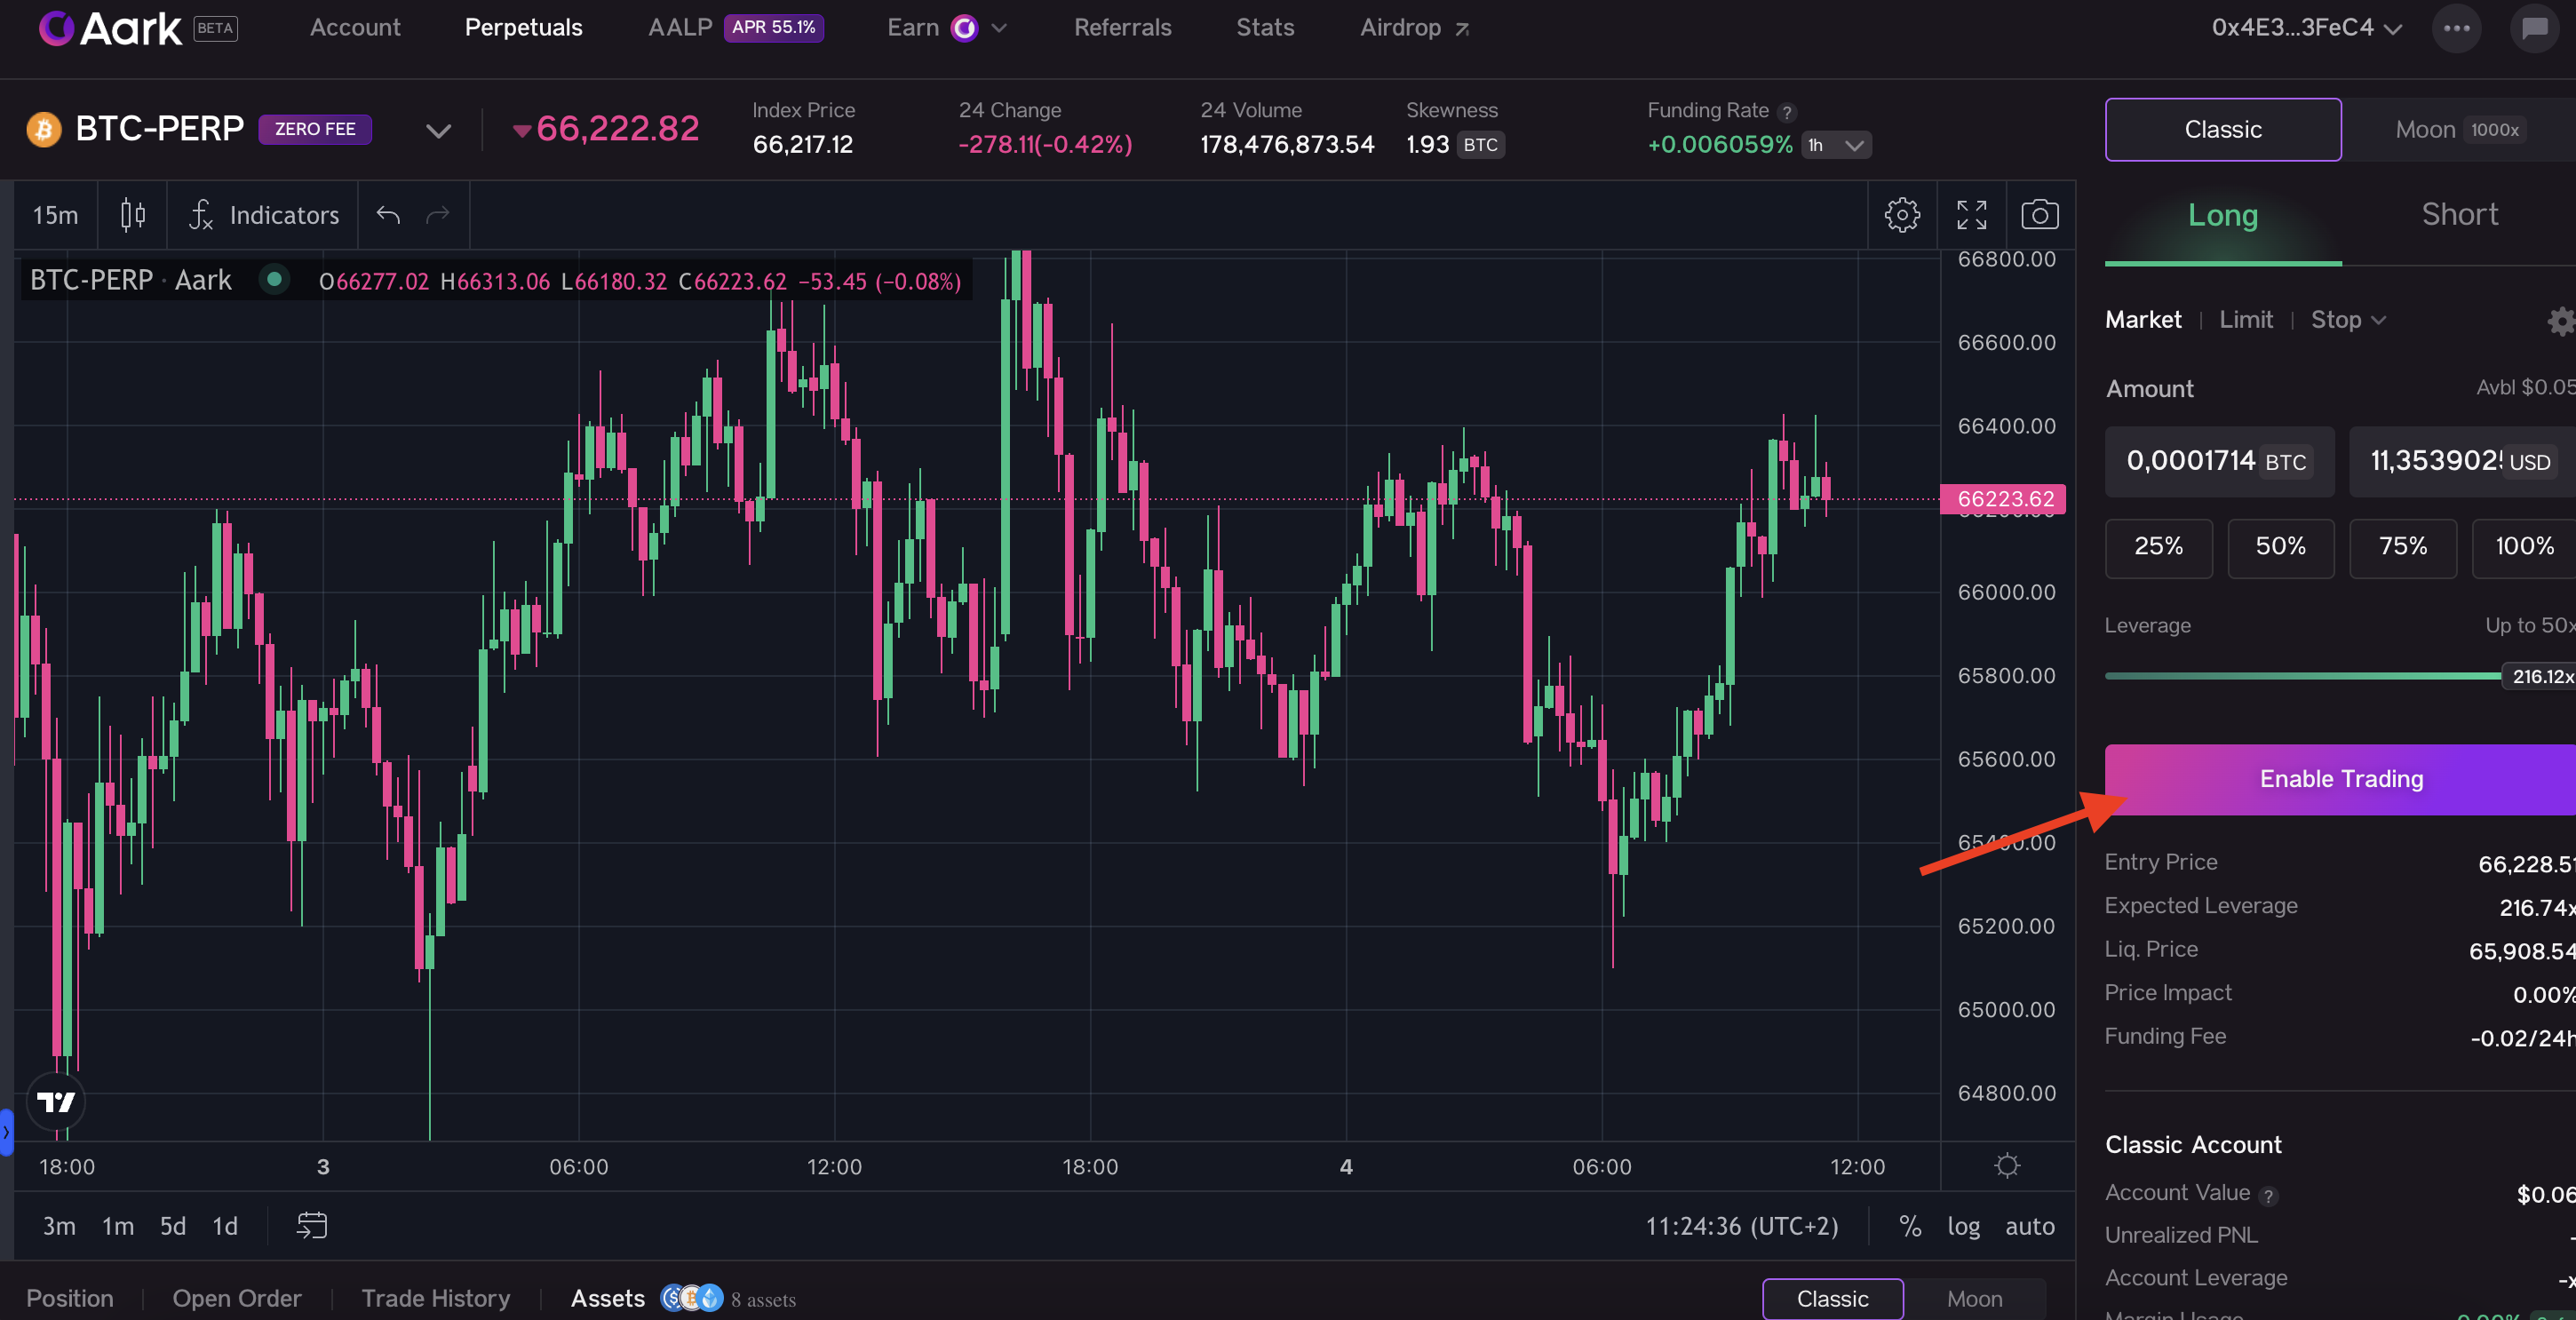2576x1320 pixels.
Task: Open order settings gear in trade panel
Action: pyautogui.click(x=2561, y=321)
